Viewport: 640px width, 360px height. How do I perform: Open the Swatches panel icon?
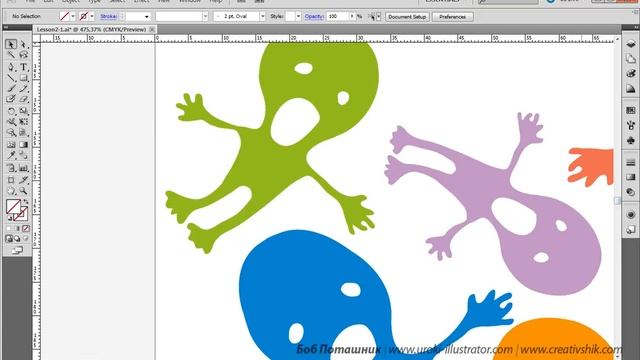point(631,111)
